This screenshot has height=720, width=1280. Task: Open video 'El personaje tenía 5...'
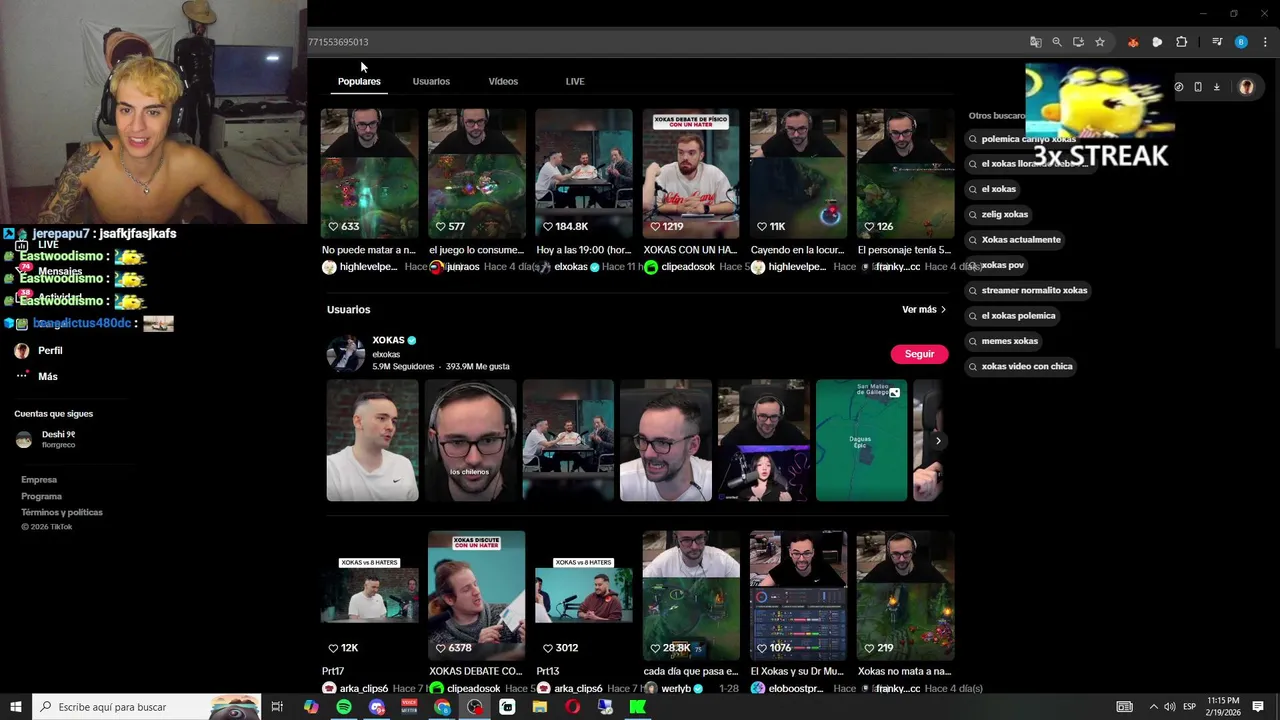(906, 173)
